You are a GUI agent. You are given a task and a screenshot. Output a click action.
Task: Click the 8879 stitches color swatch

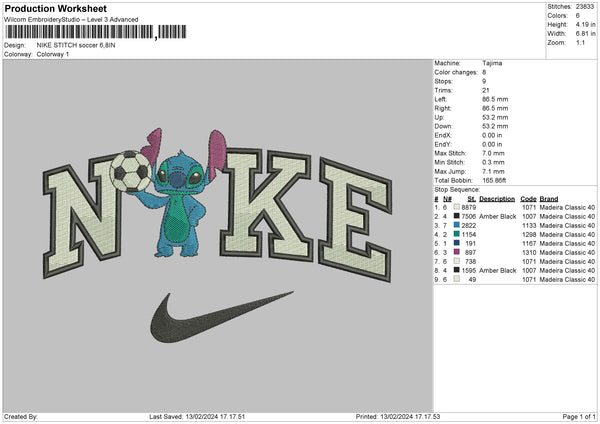click(457, 207)
